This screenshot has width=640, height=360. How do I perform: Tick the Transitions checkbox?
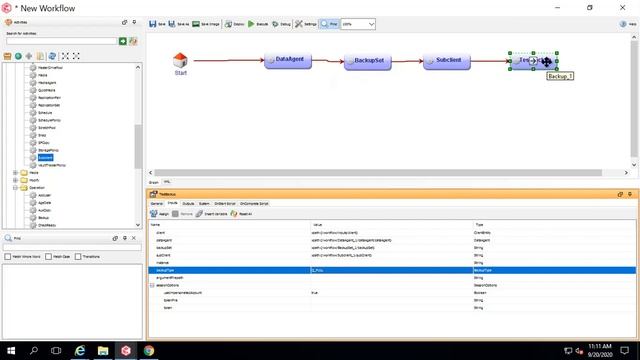(x=78, y=257)
